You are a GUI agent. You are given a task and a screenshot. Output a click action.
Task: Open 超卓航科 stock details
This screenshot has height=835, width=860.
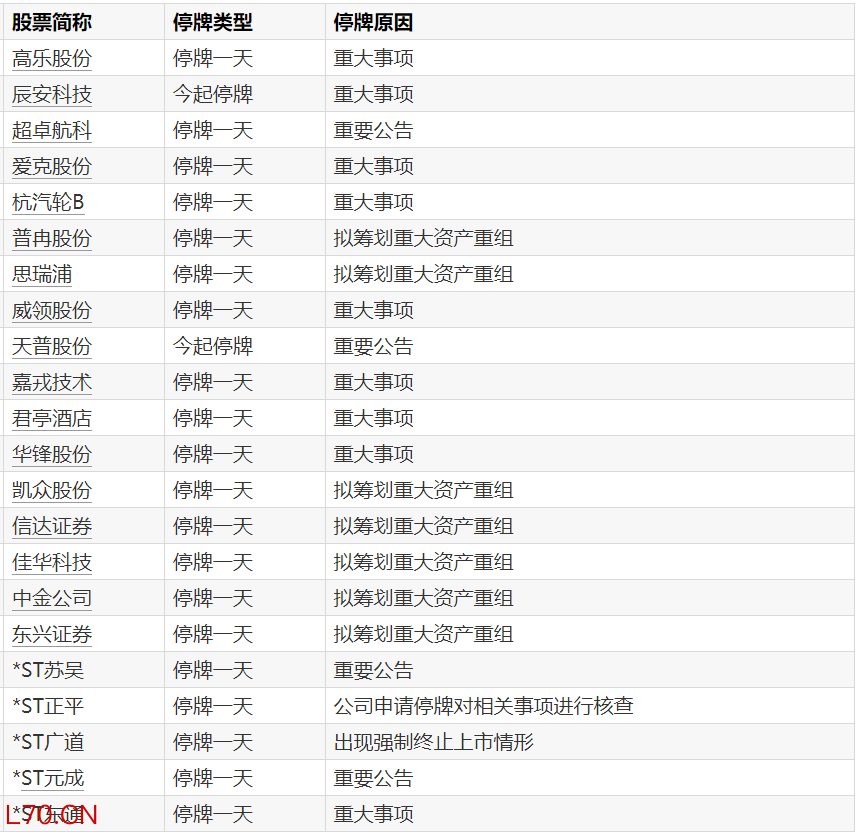pos(52,131)
